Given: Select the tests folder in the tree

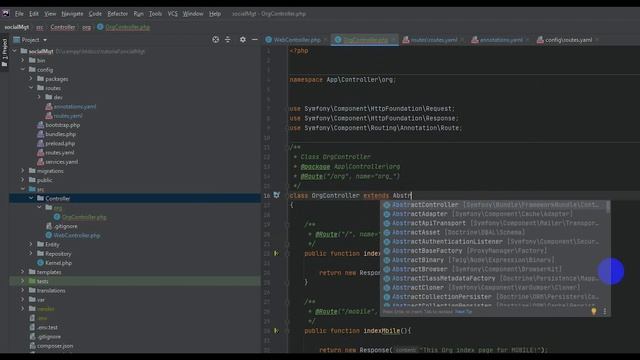Looking at the screenshot, I should pos(135,281).
